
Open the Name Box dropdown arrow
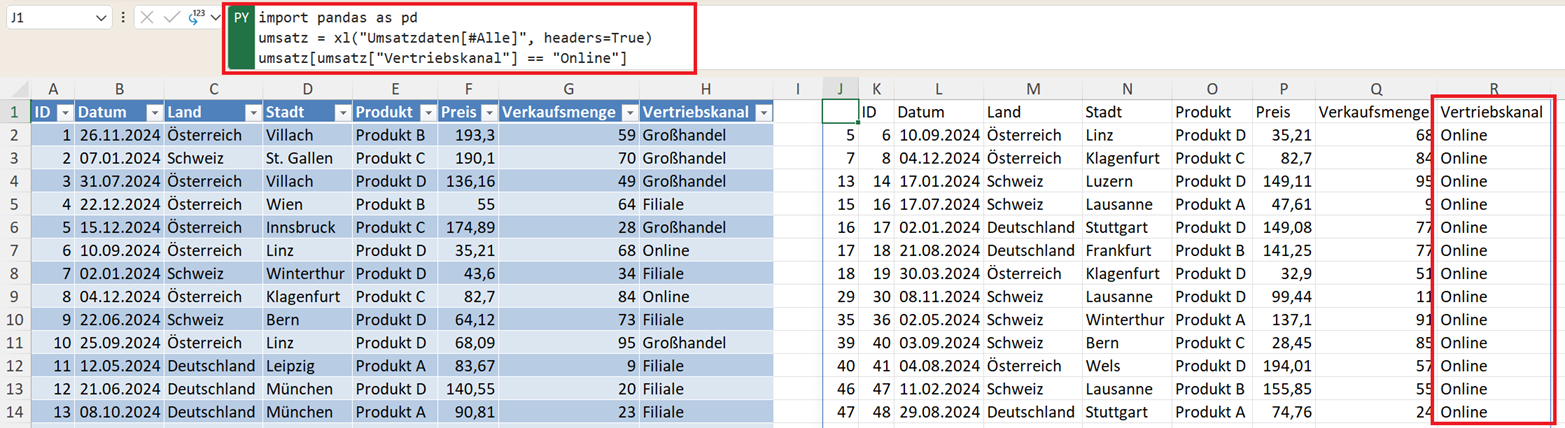tap(101, 18)
